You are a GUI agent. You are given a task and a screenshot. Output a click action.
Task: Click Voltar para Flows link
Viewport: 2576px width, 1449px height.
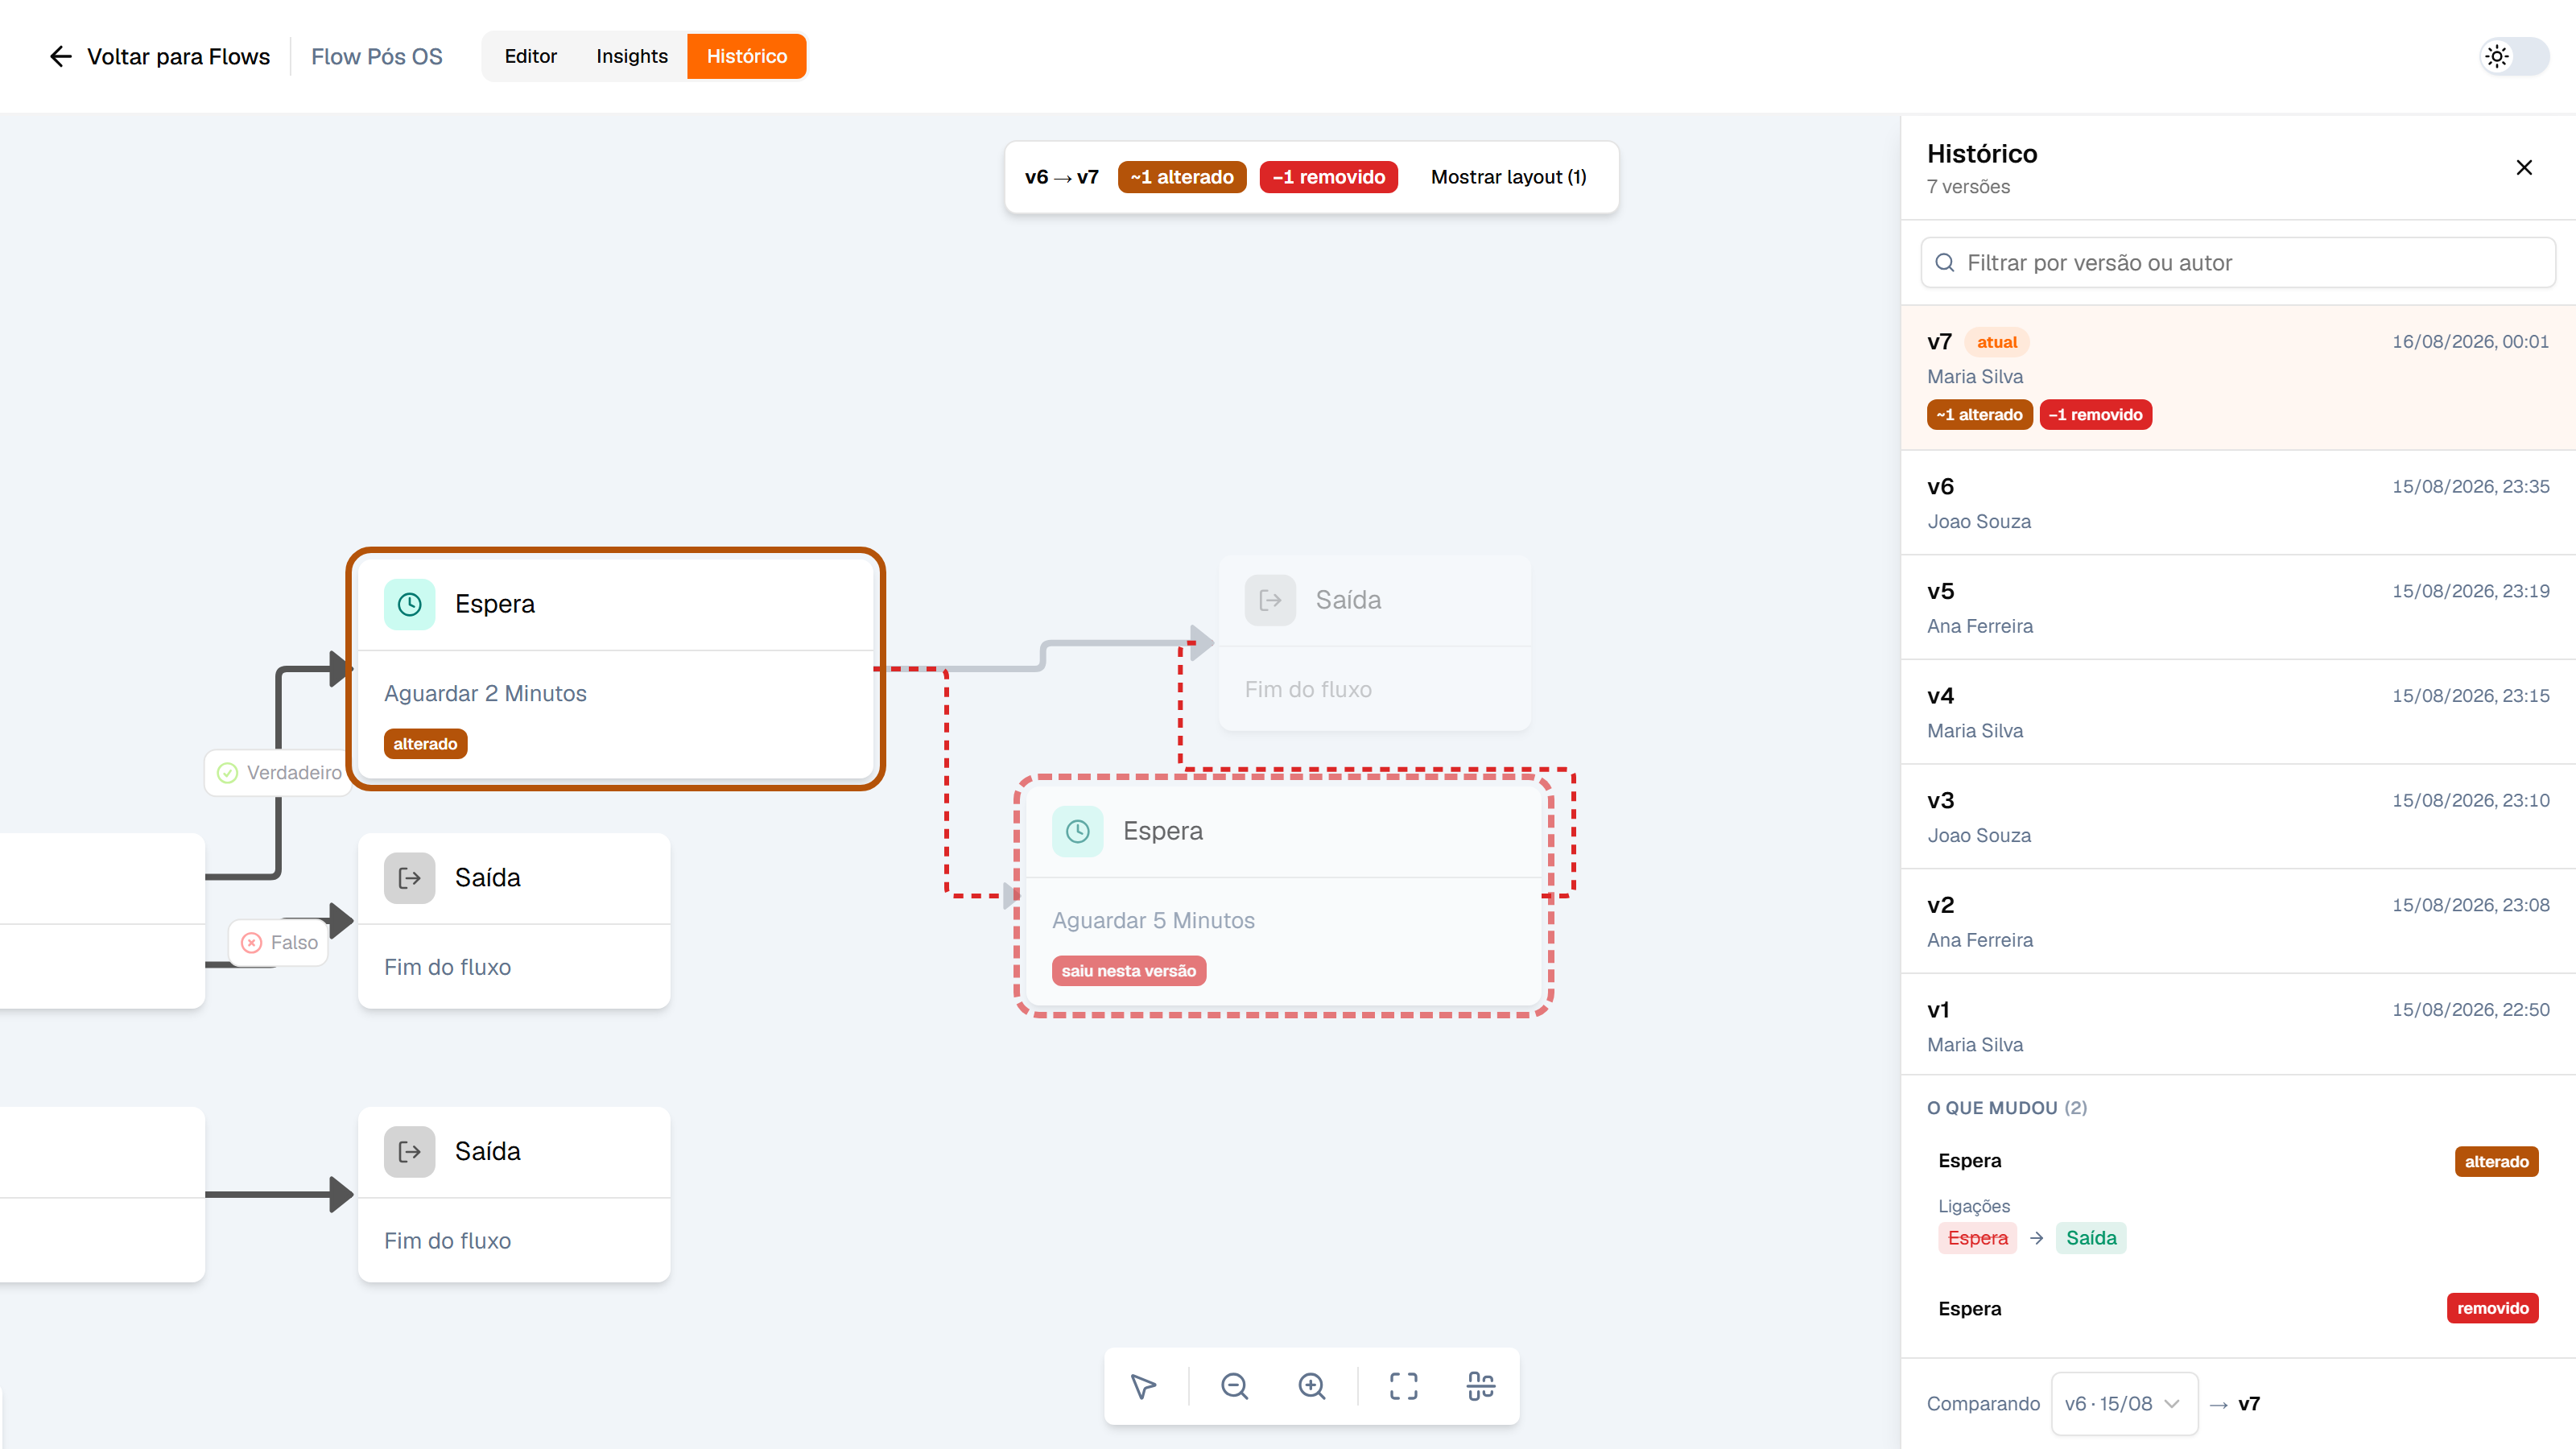point(160,56)
